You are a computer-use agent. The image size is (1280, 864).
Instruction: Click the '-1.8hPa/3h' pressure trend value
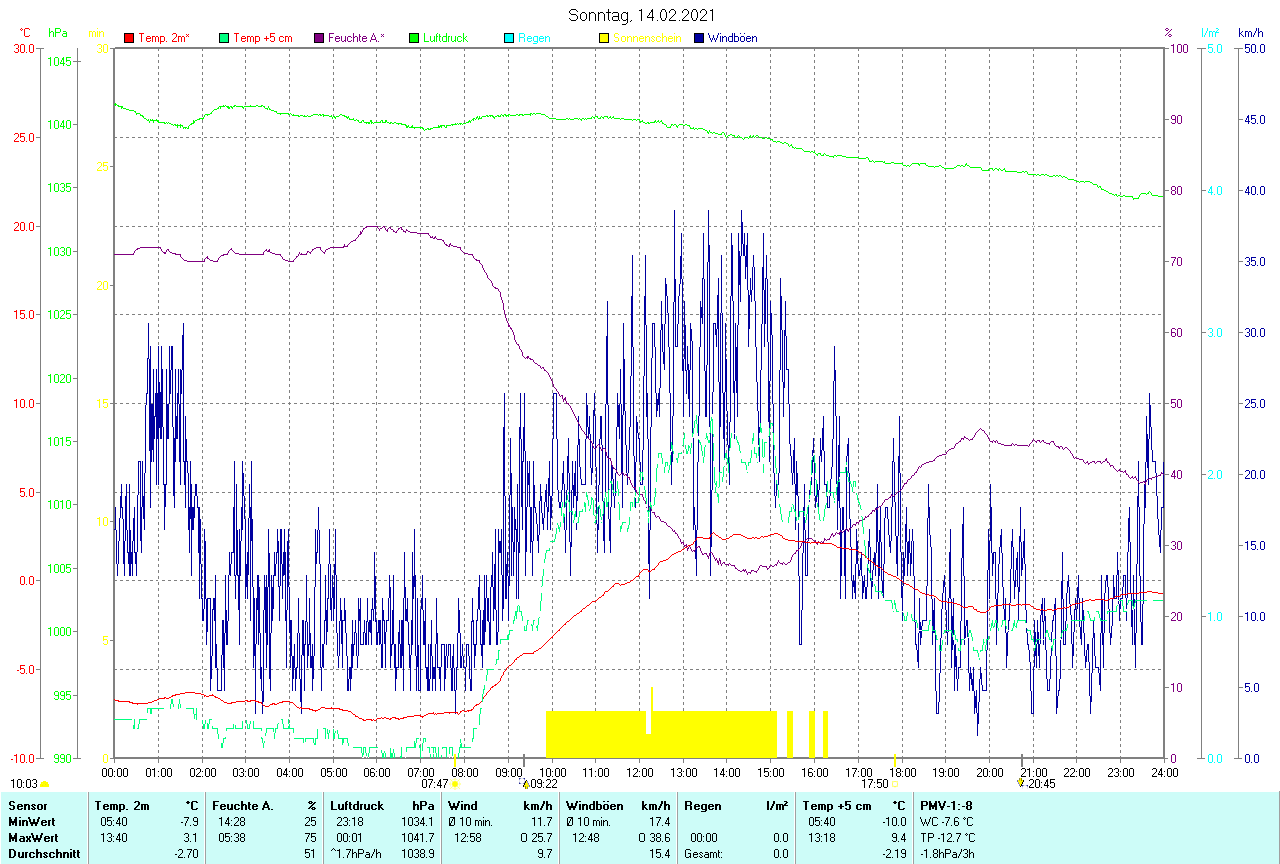click(946, 854)
